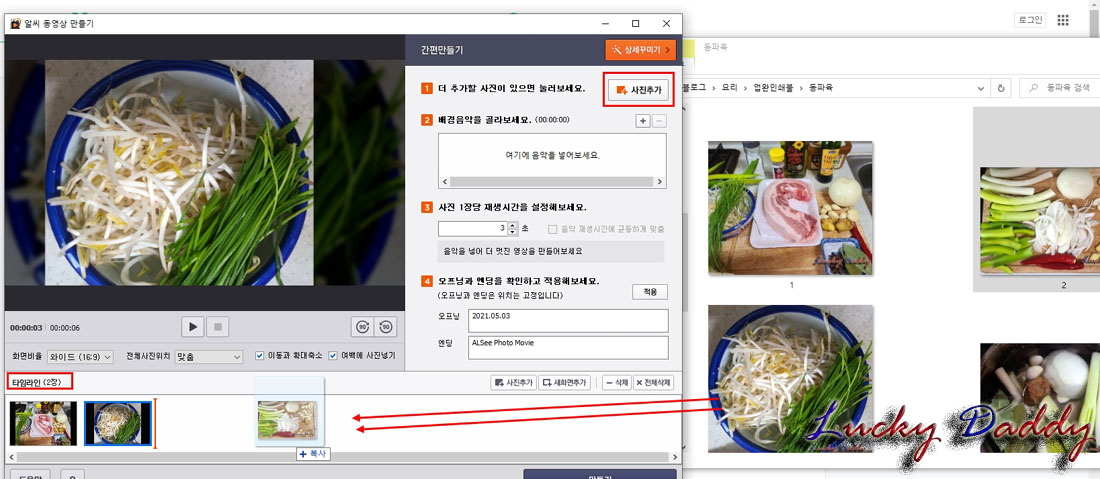Click the 새화면추가 button in the timeline
The image size is (1100, 479).
tap(564, 383)
